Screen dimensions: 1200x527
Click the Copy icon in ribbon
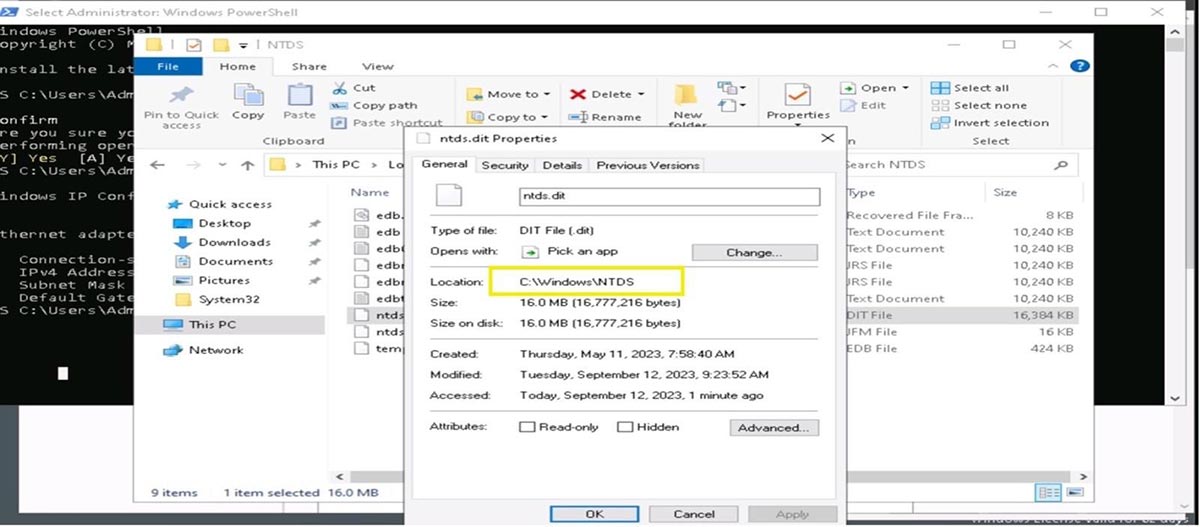pos(248,96)
